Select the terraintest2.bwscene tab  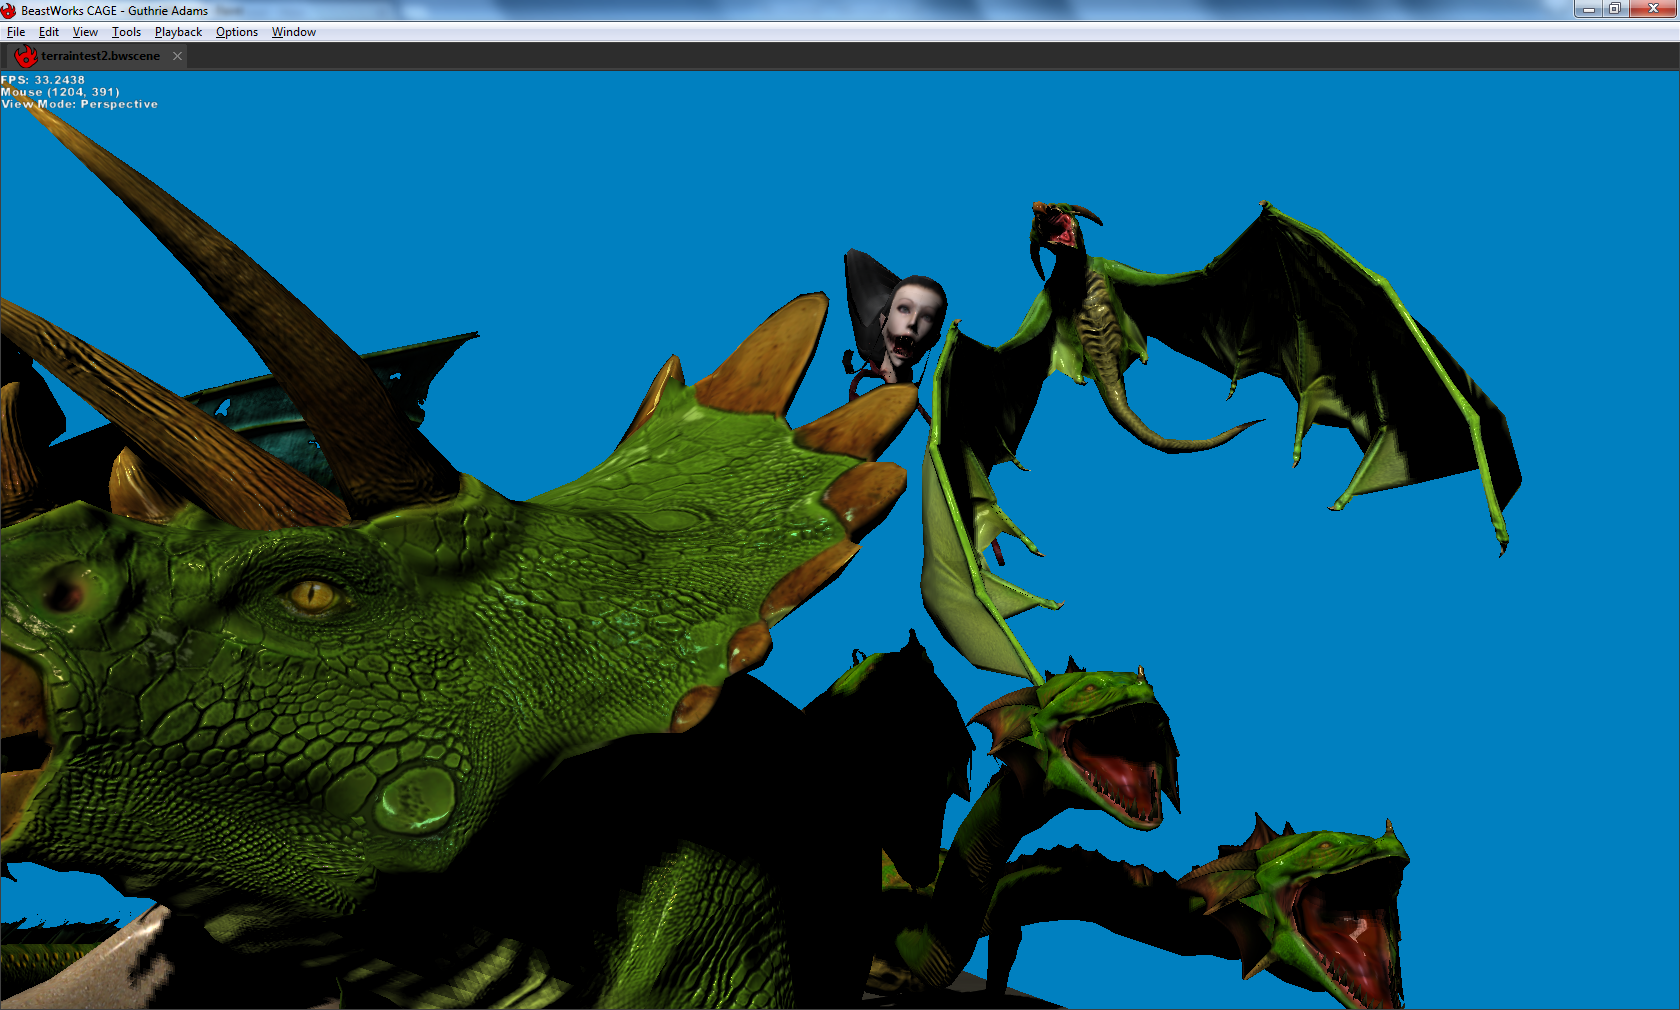100,56
